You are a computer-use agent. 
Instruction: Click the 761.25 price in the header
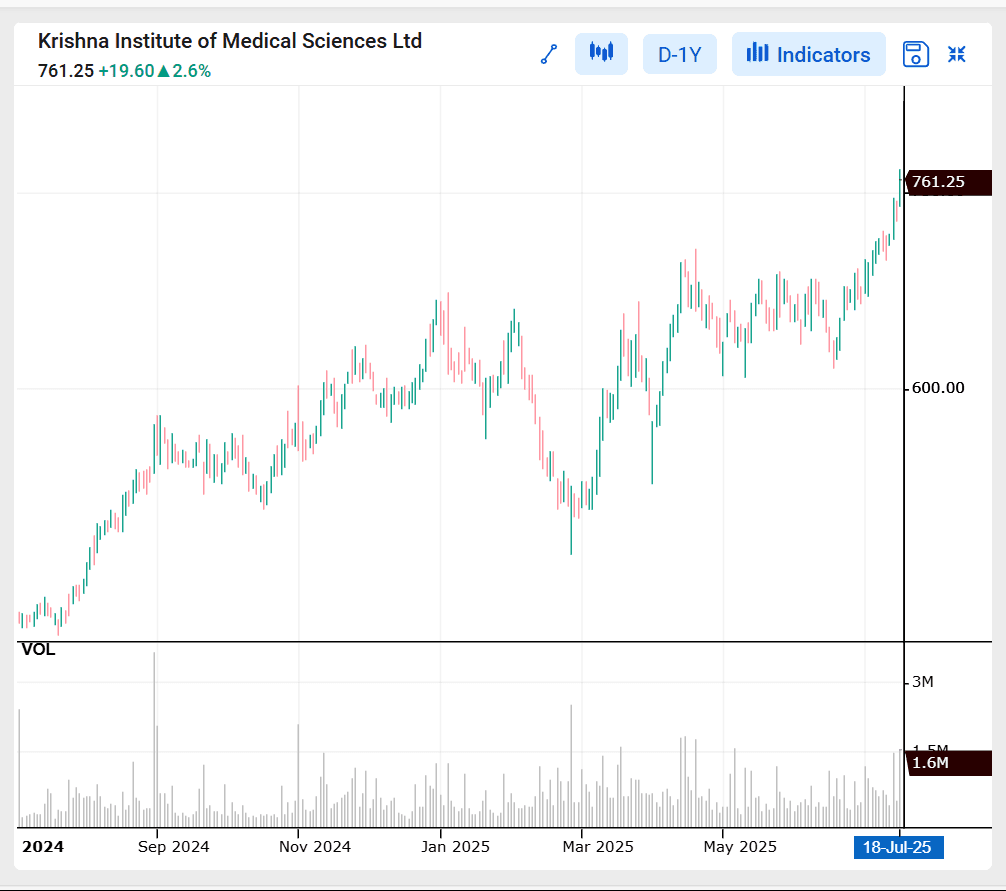pos(66,71)
